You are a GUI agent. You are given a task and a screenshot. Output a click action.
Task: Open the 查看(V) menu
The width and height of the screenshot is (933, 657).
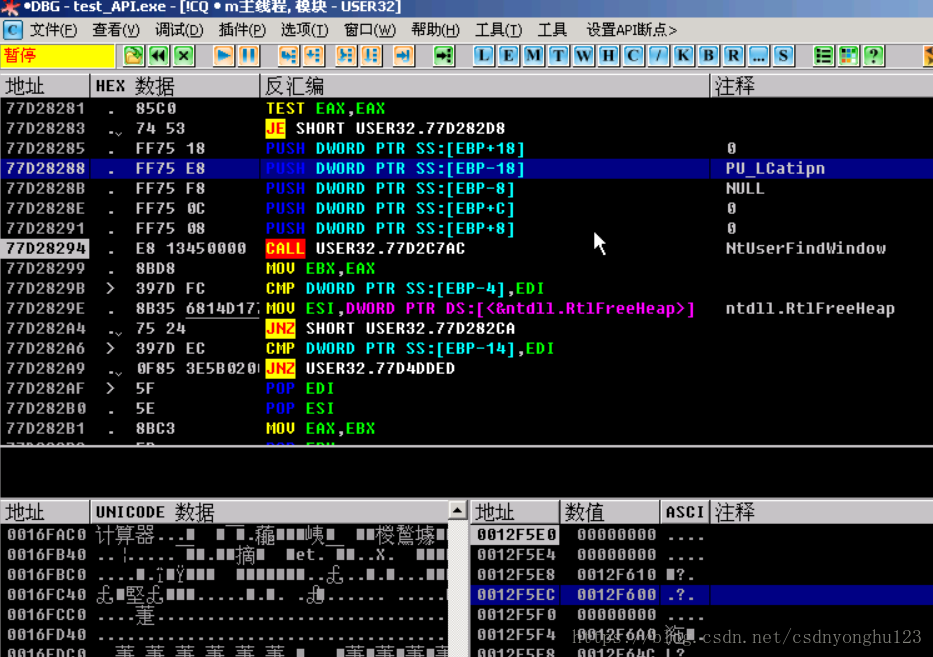click(116, 30)
